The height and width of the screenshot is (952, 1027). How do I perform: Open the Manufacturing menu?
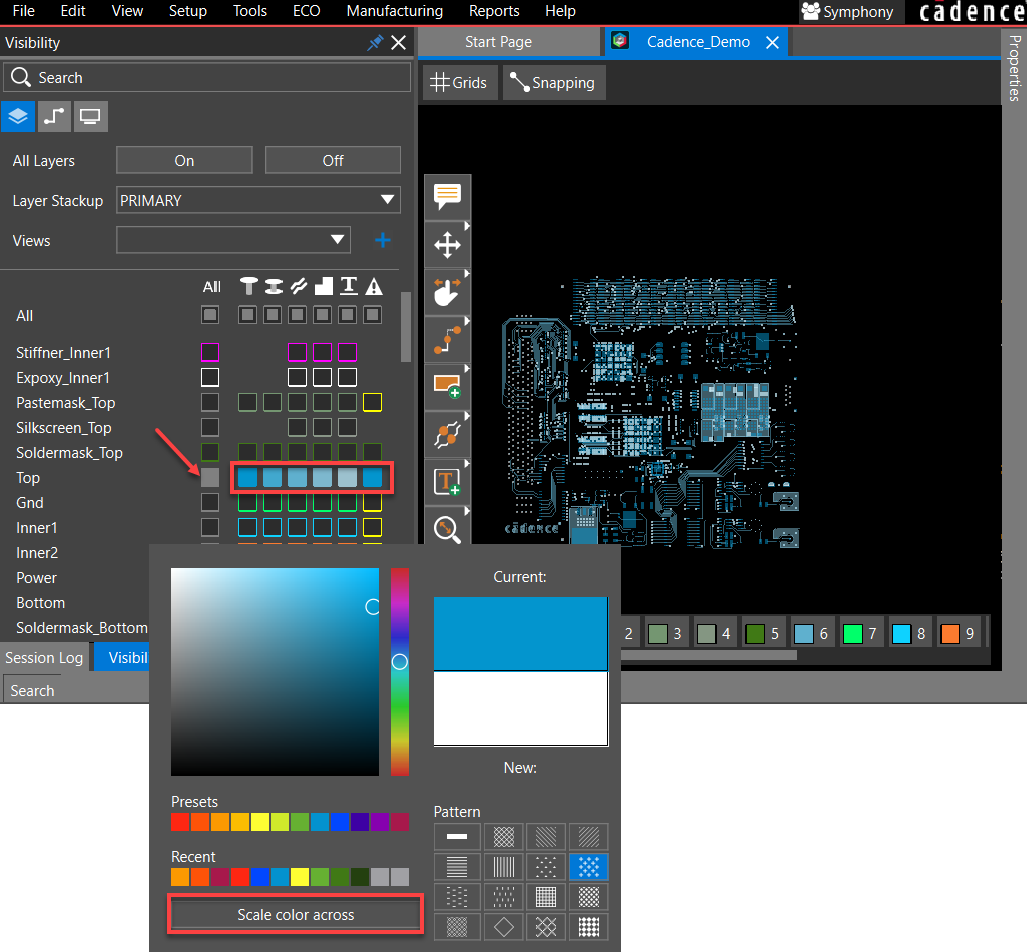point(395,11)
